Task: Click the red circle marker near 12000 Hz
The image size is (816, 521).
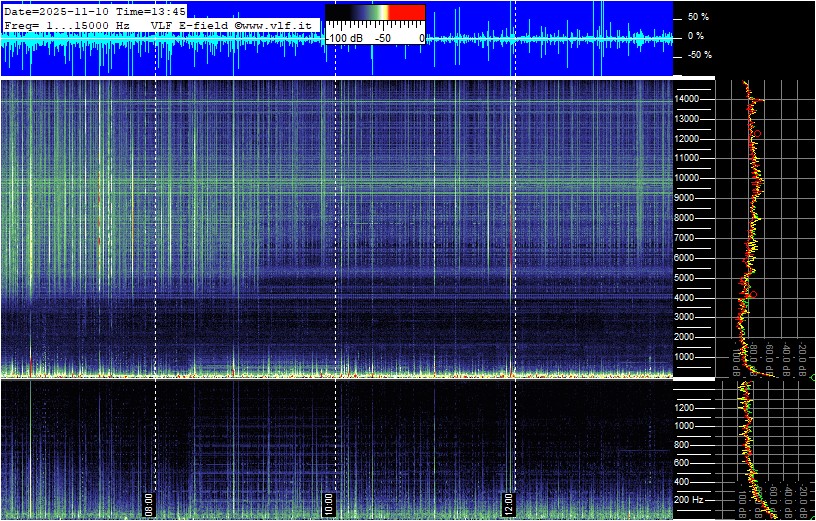Action: [x=757, y=134]
